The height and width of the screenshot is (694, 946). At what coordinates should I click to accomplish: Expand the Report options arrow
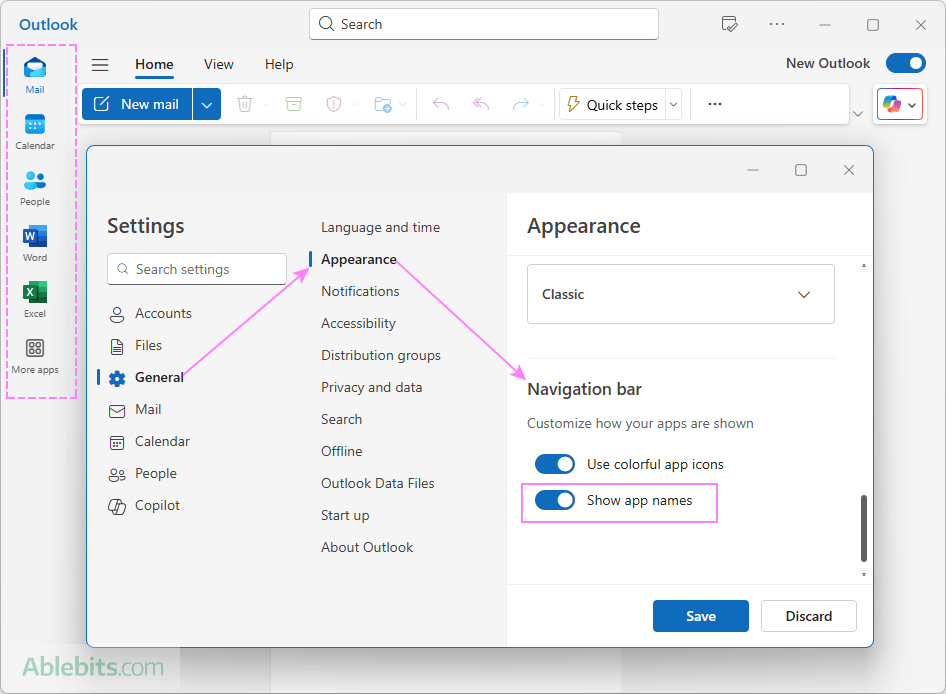pos(355,104)
